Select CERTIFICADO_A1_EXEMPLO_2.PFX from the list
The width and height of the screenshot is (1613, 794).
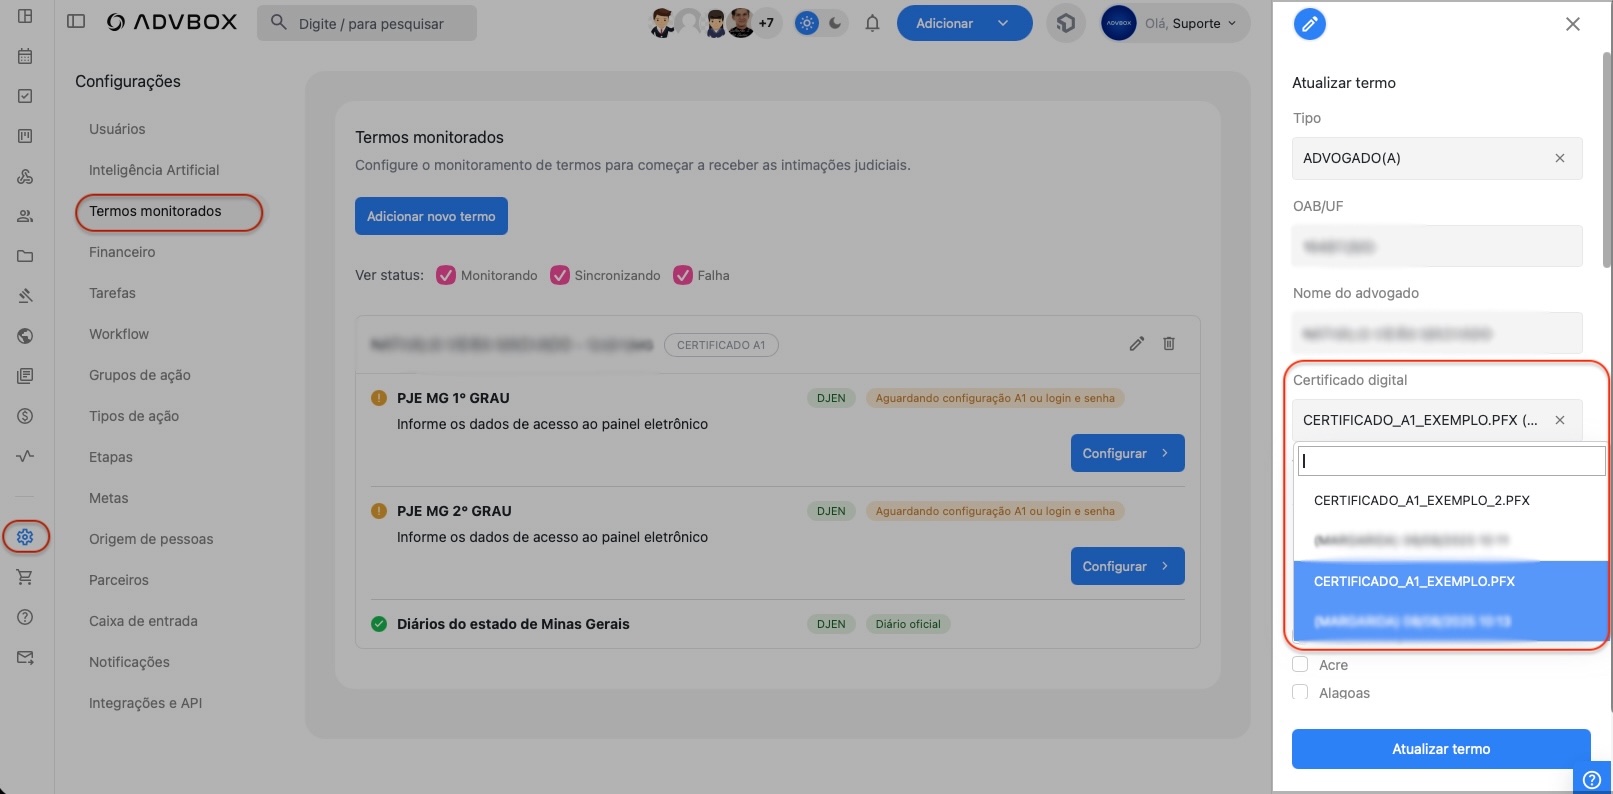[1421, 500]
